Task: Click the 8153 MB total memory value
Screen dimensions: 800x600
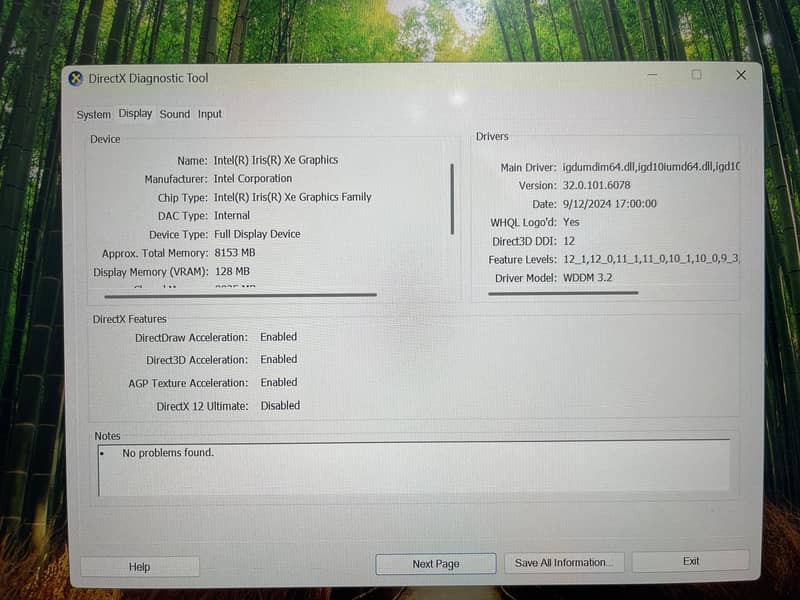Action: 235,253
